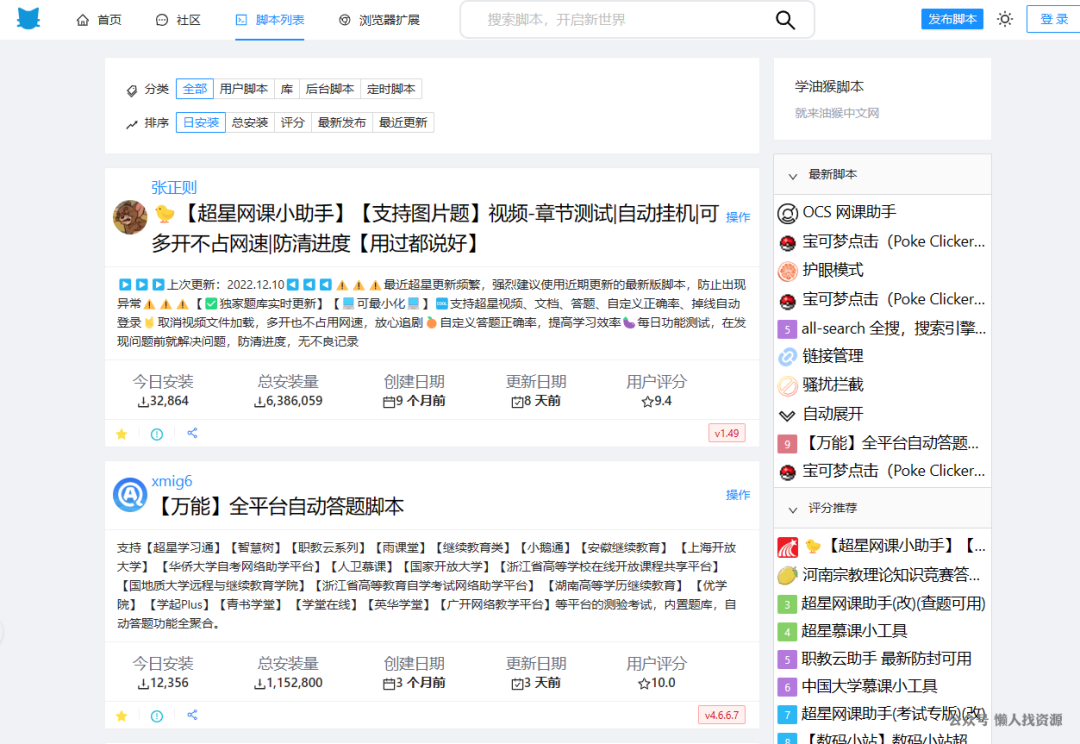Click star favorite icon on v1.49 card

pos(122,434)
